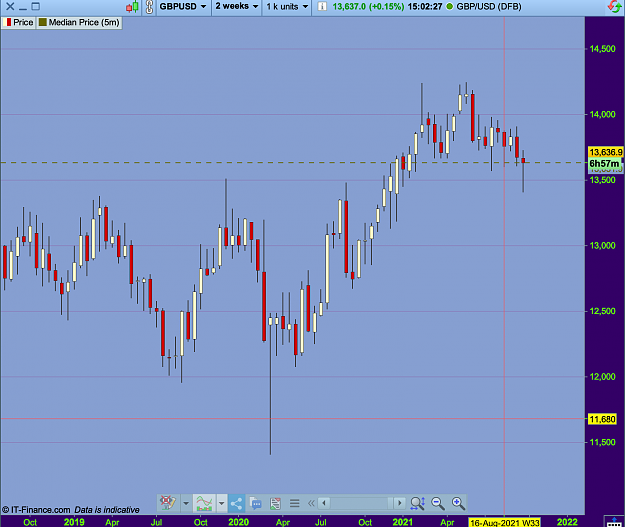Click the three-line list menu icon
This screenshot has width=625, height=527.
click(295, 503)
